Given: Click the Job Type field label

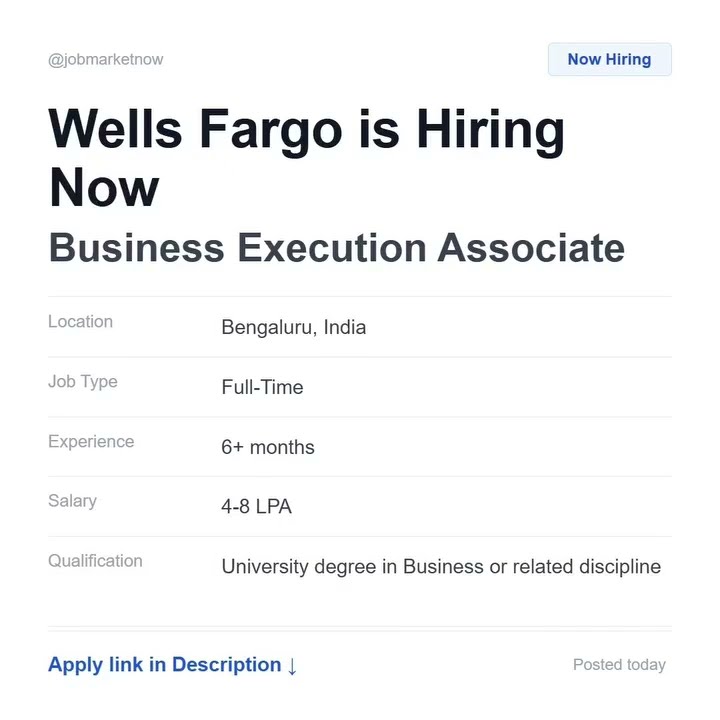Looking at the screenshot, I should click(x=82, y=382).
